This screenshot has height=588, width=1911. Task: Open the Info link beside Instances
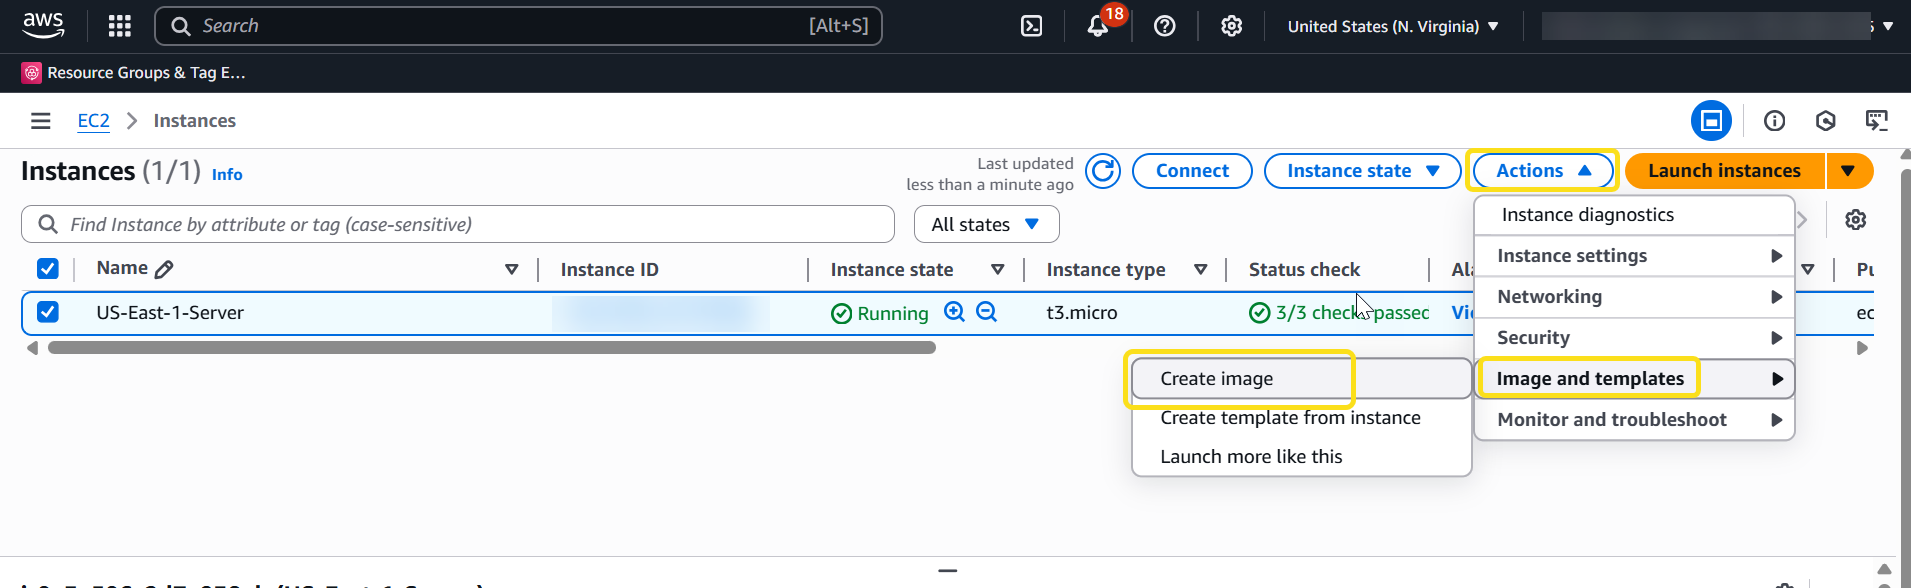(x=227, y=174)
